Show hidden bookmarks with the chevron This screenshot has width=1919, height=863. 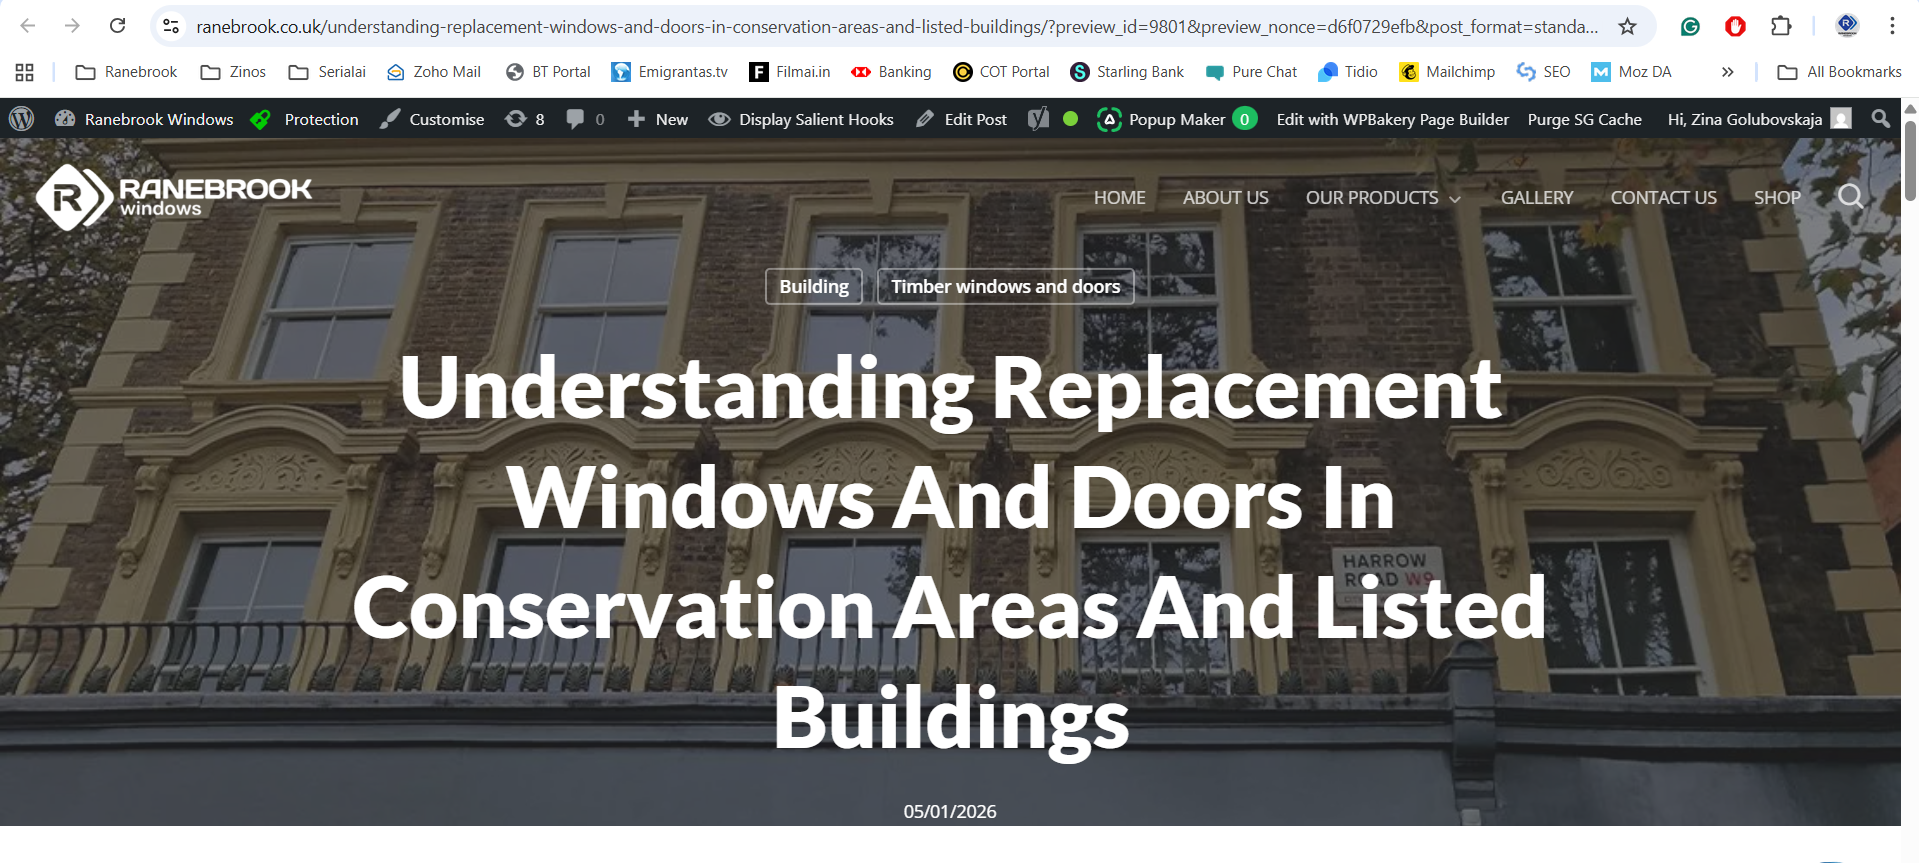coord(1727,72)
